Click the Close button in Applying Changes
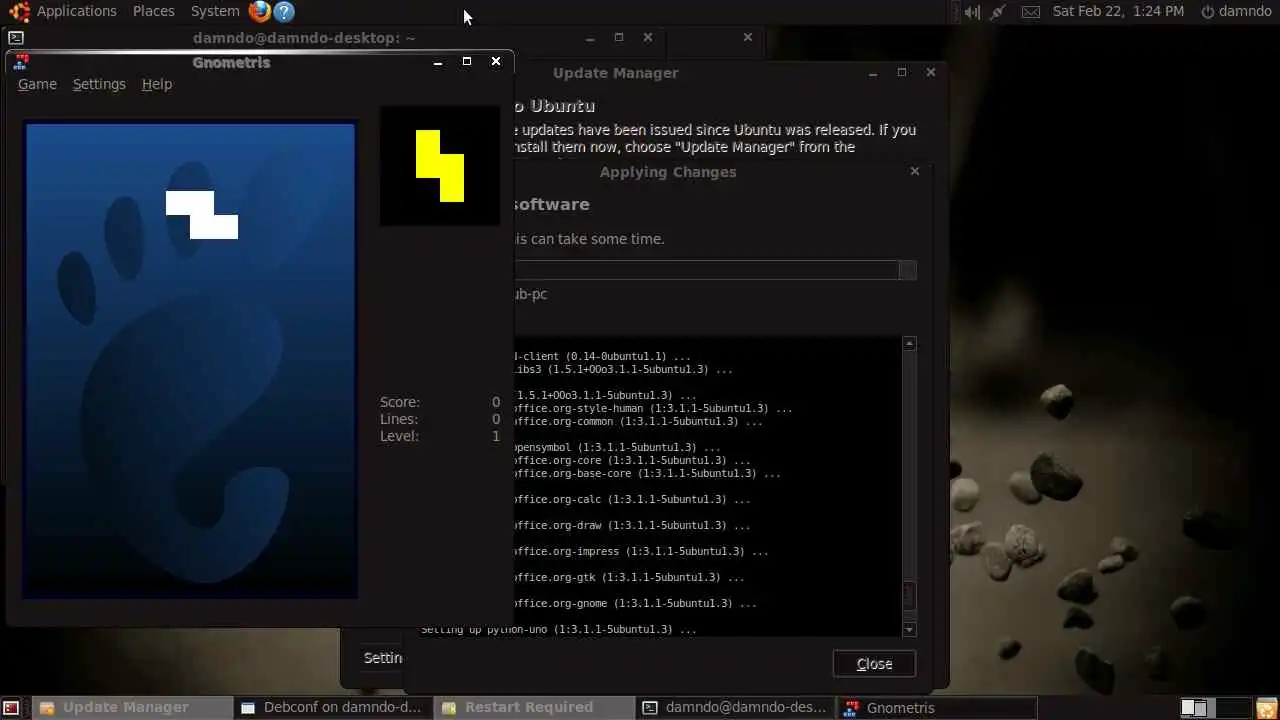1280x720 pixels. coord(874,664)
